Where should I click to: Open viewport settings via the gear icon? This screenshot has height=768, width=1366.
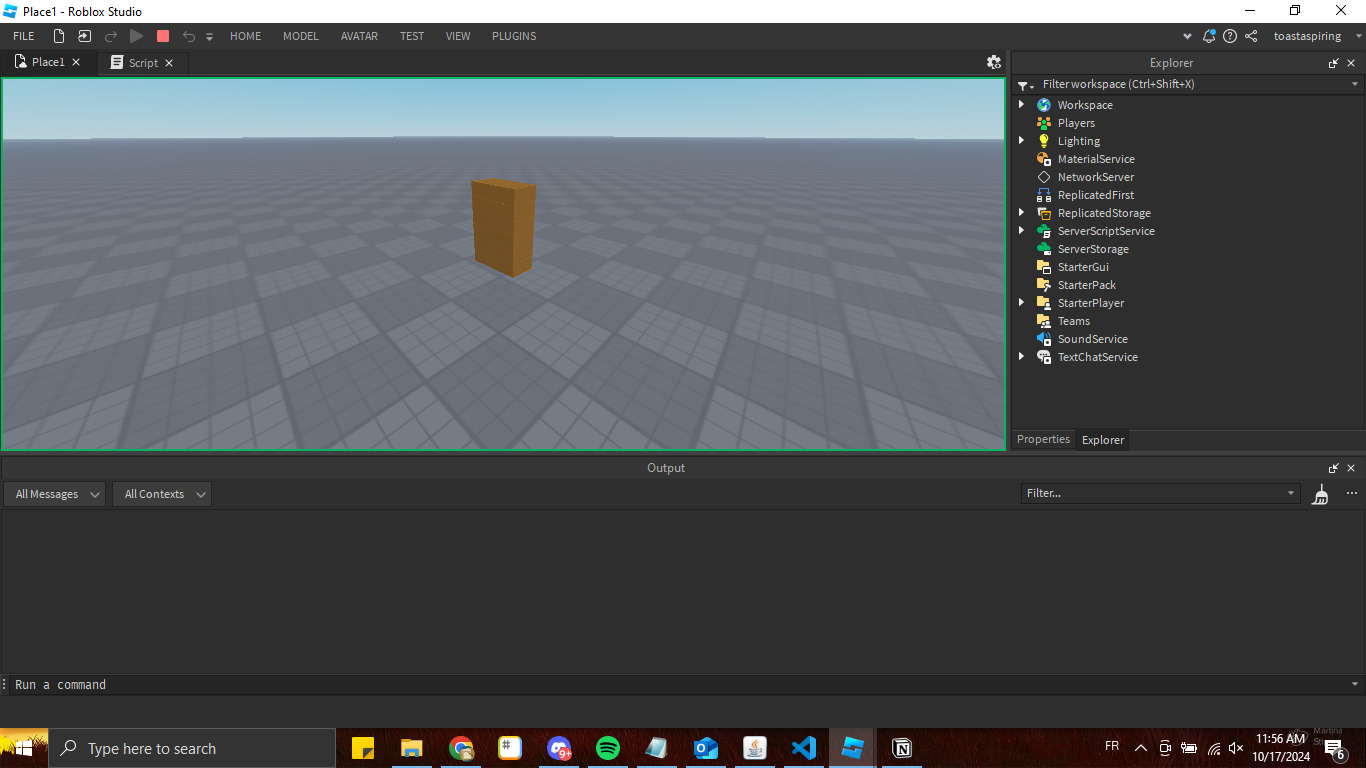[x=993, y=62]
